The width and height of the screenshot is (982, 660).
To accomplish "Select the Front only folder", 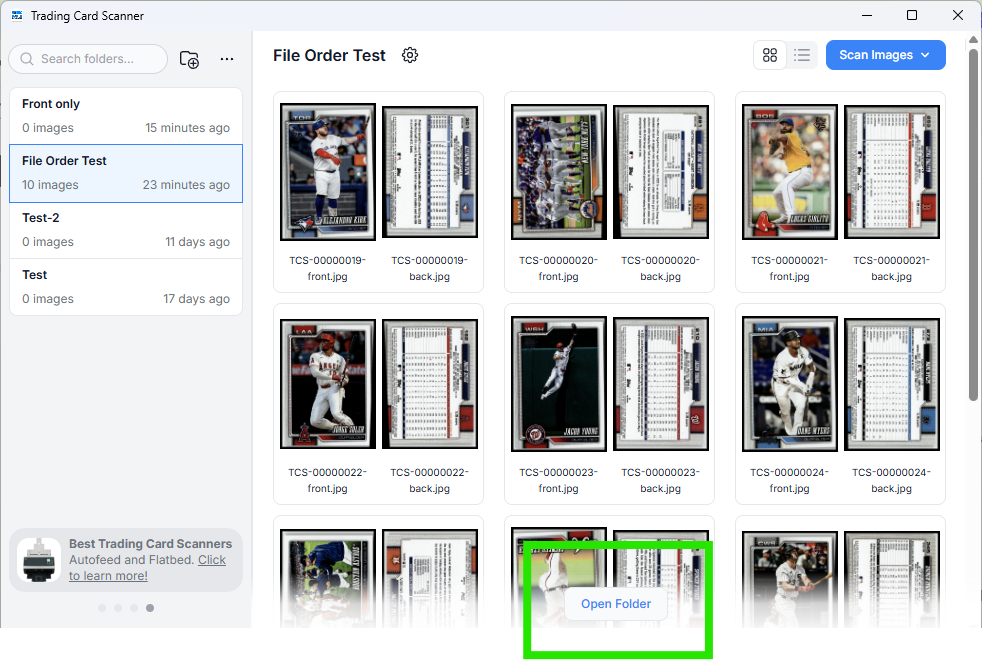I will [x=126, y=116].
